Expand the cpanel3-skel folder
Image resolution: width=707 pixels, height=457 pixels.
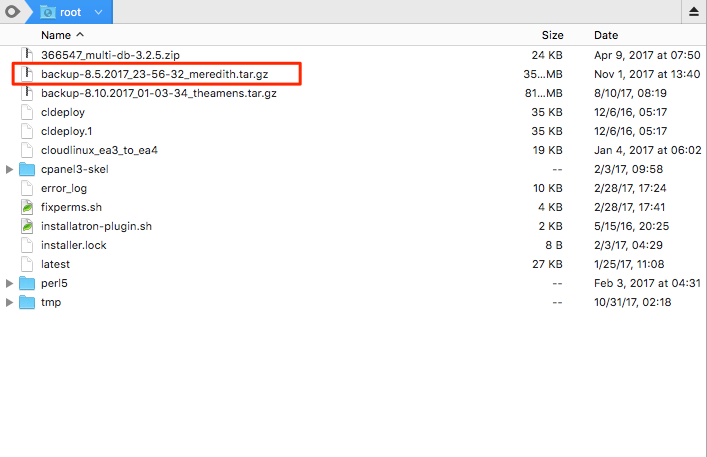pos(9,169)
